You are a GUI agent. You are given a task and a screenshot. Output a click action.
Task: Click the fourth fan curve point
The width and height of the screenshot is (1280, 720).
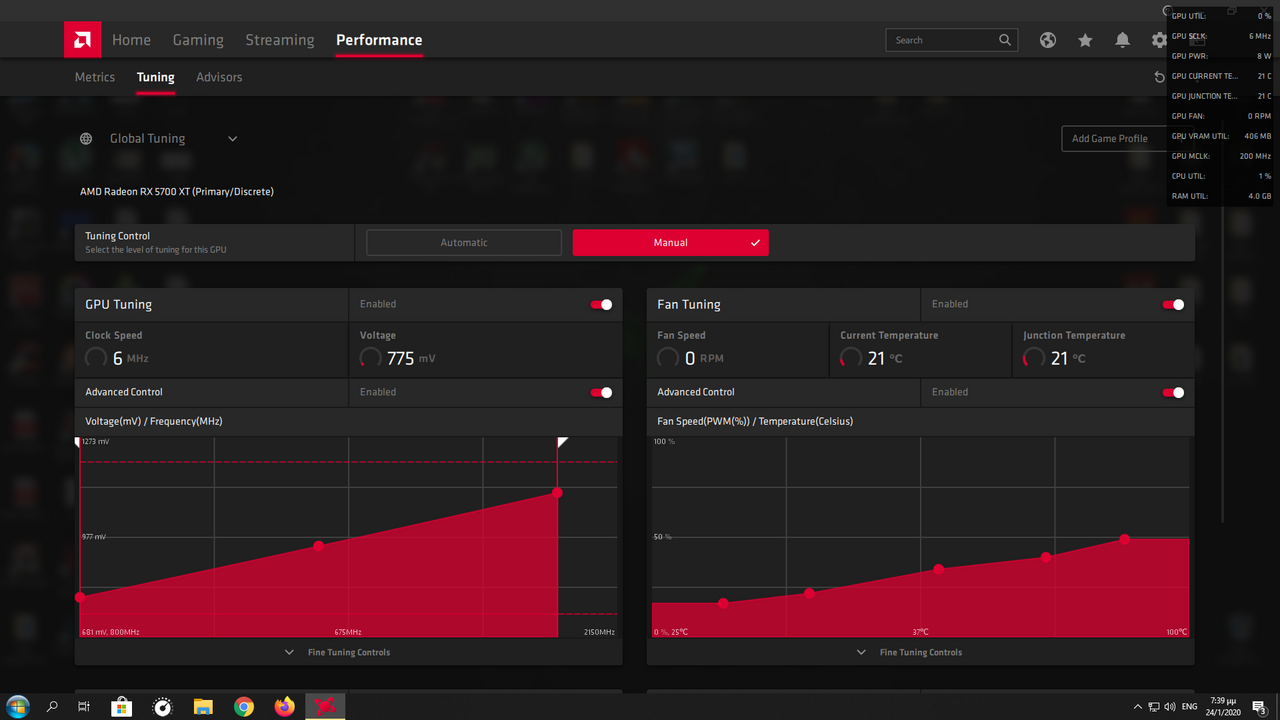[1046, 557]
